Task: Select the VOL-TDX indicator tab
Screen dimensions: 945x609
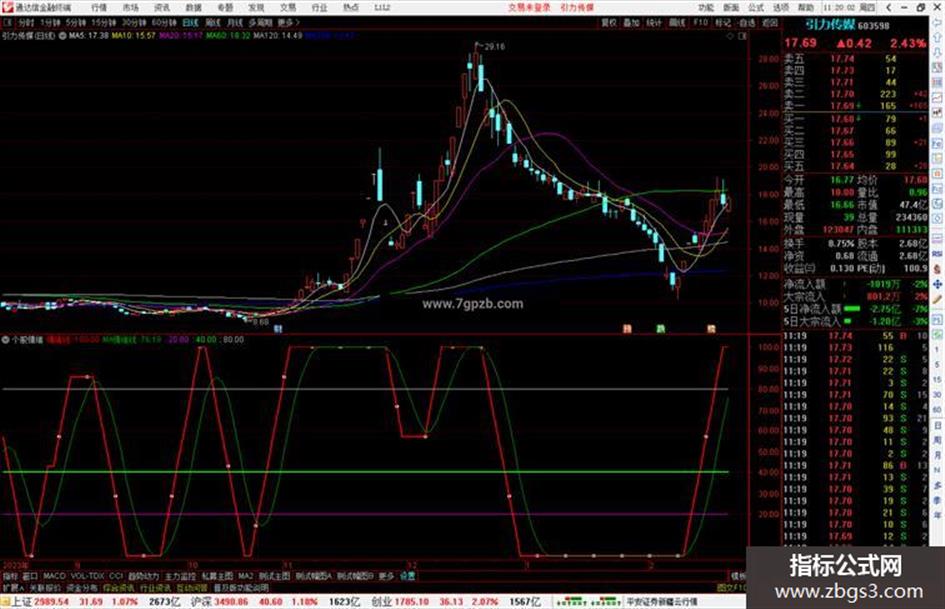Action: pos(87,576)
